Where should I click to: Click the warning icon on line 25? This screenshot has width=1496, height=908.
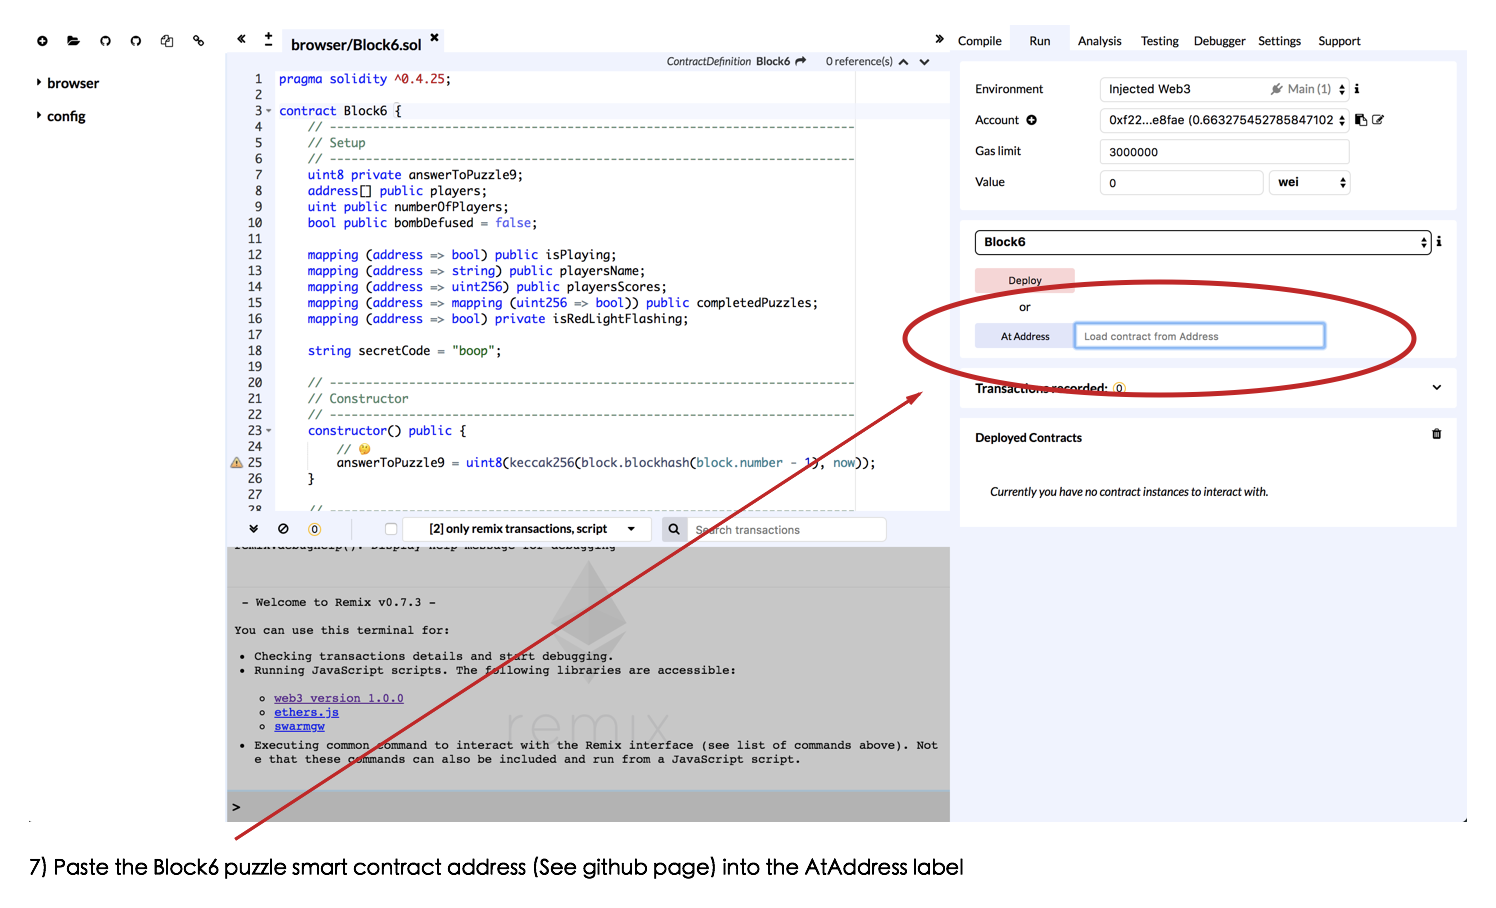click(x=236, y=463)
